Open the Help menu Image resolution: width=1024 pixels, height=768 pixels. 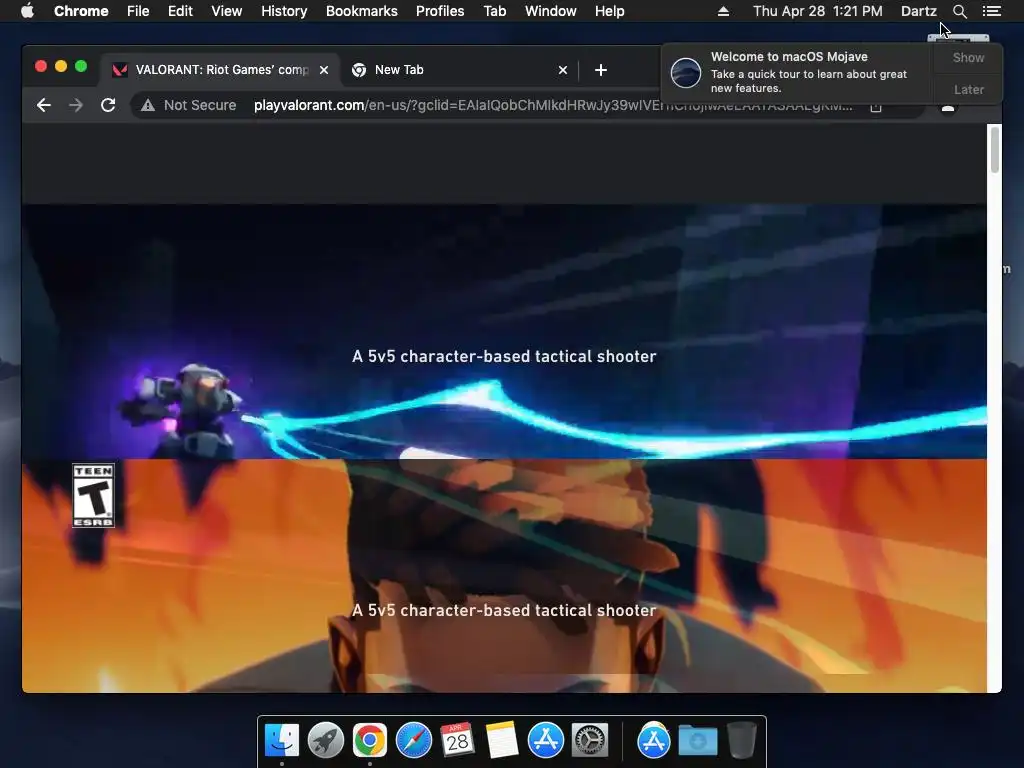click(609, 11)
